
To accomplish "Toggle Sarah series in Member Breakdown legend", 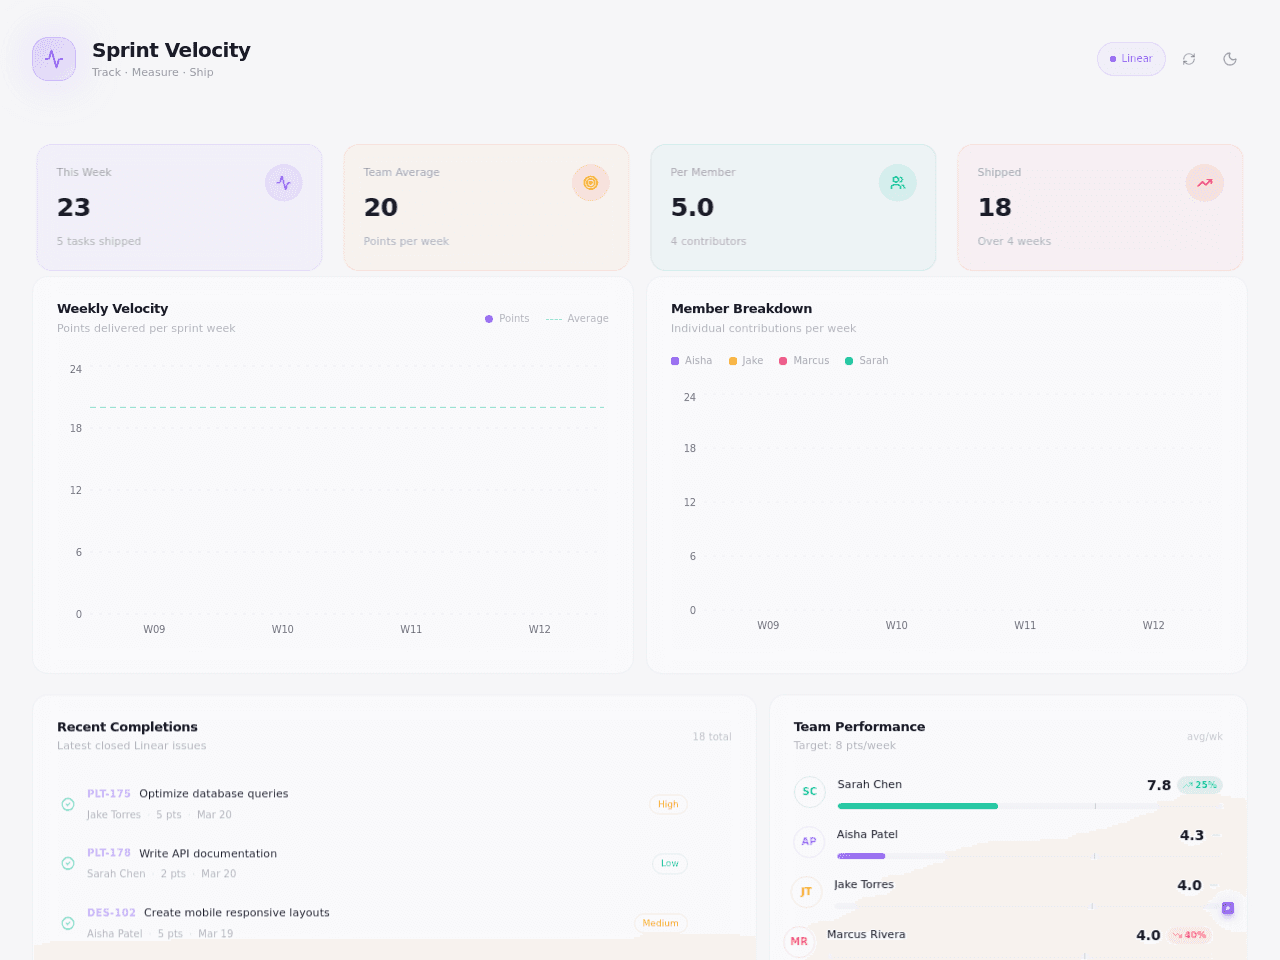I will coord(867,361).
